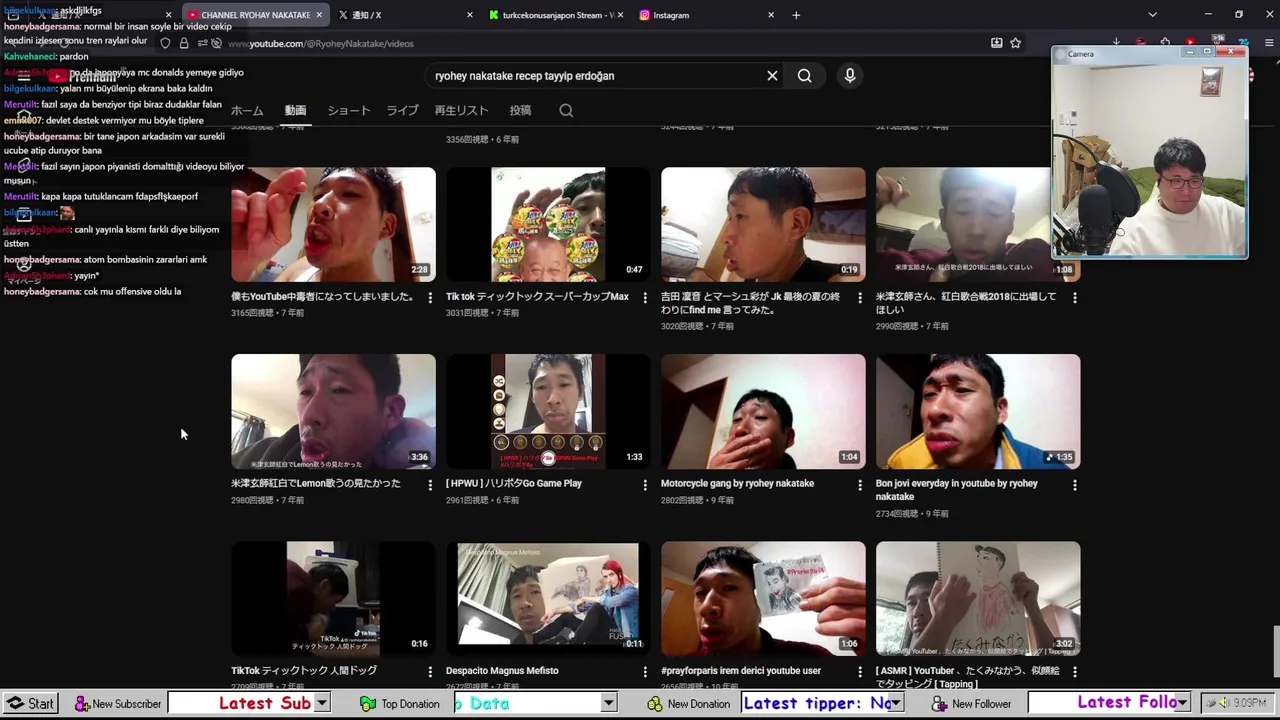Open the #prayforparis video thumbnail
This screenshot has width=1280, height=720.
coord(763,598)
